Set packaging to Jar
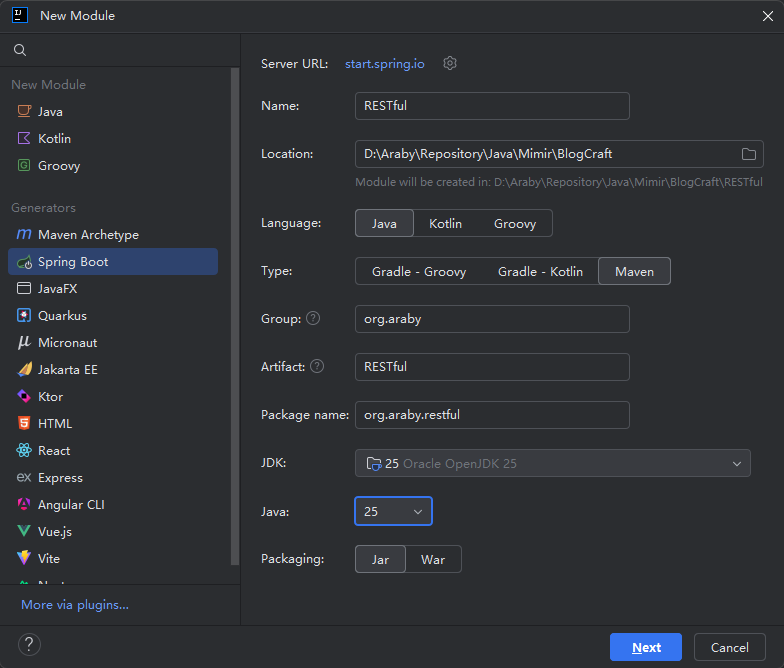 (x=380, y=559)
